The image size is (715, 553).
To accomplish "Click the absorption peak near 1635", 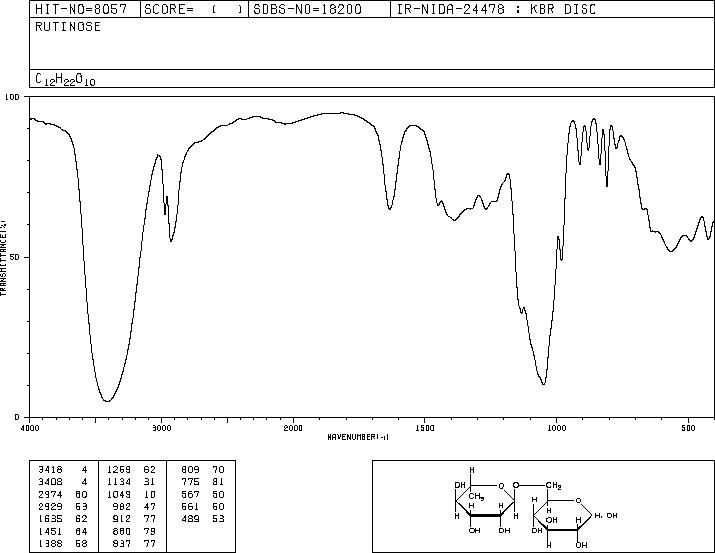I will point(389,209).
